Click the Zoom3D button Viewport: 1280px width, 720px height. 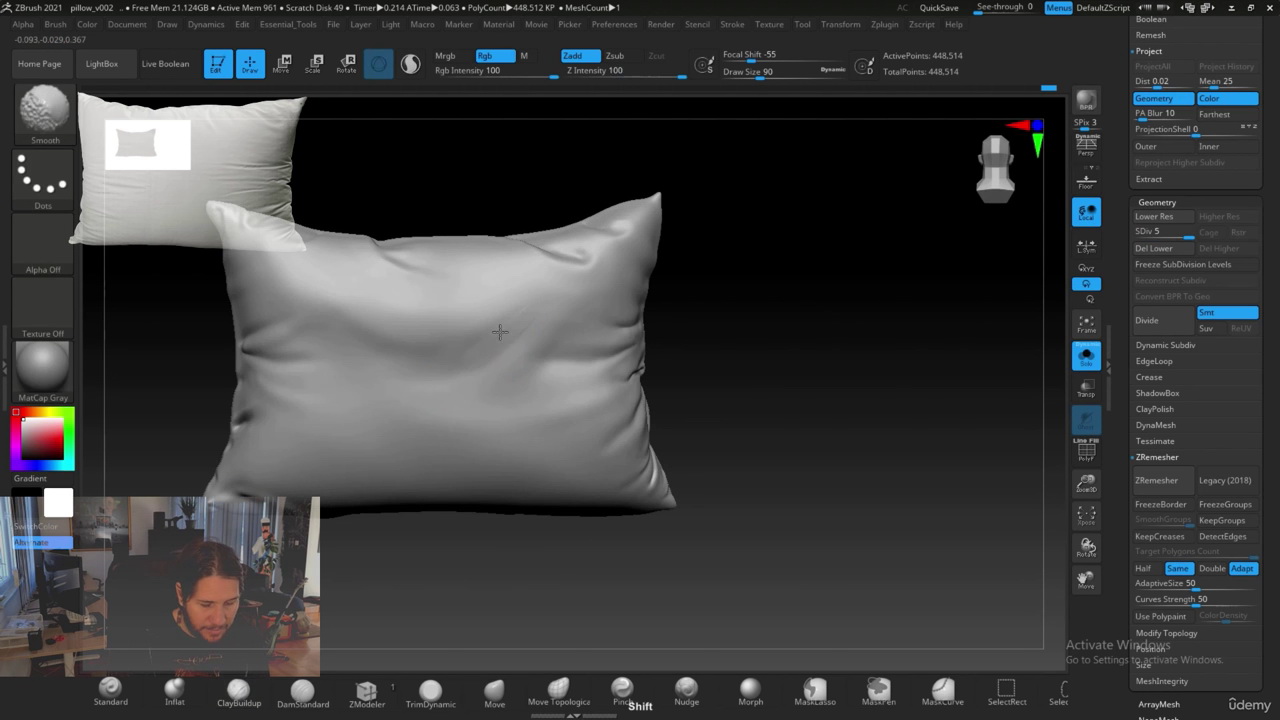tap(1086, 484)
